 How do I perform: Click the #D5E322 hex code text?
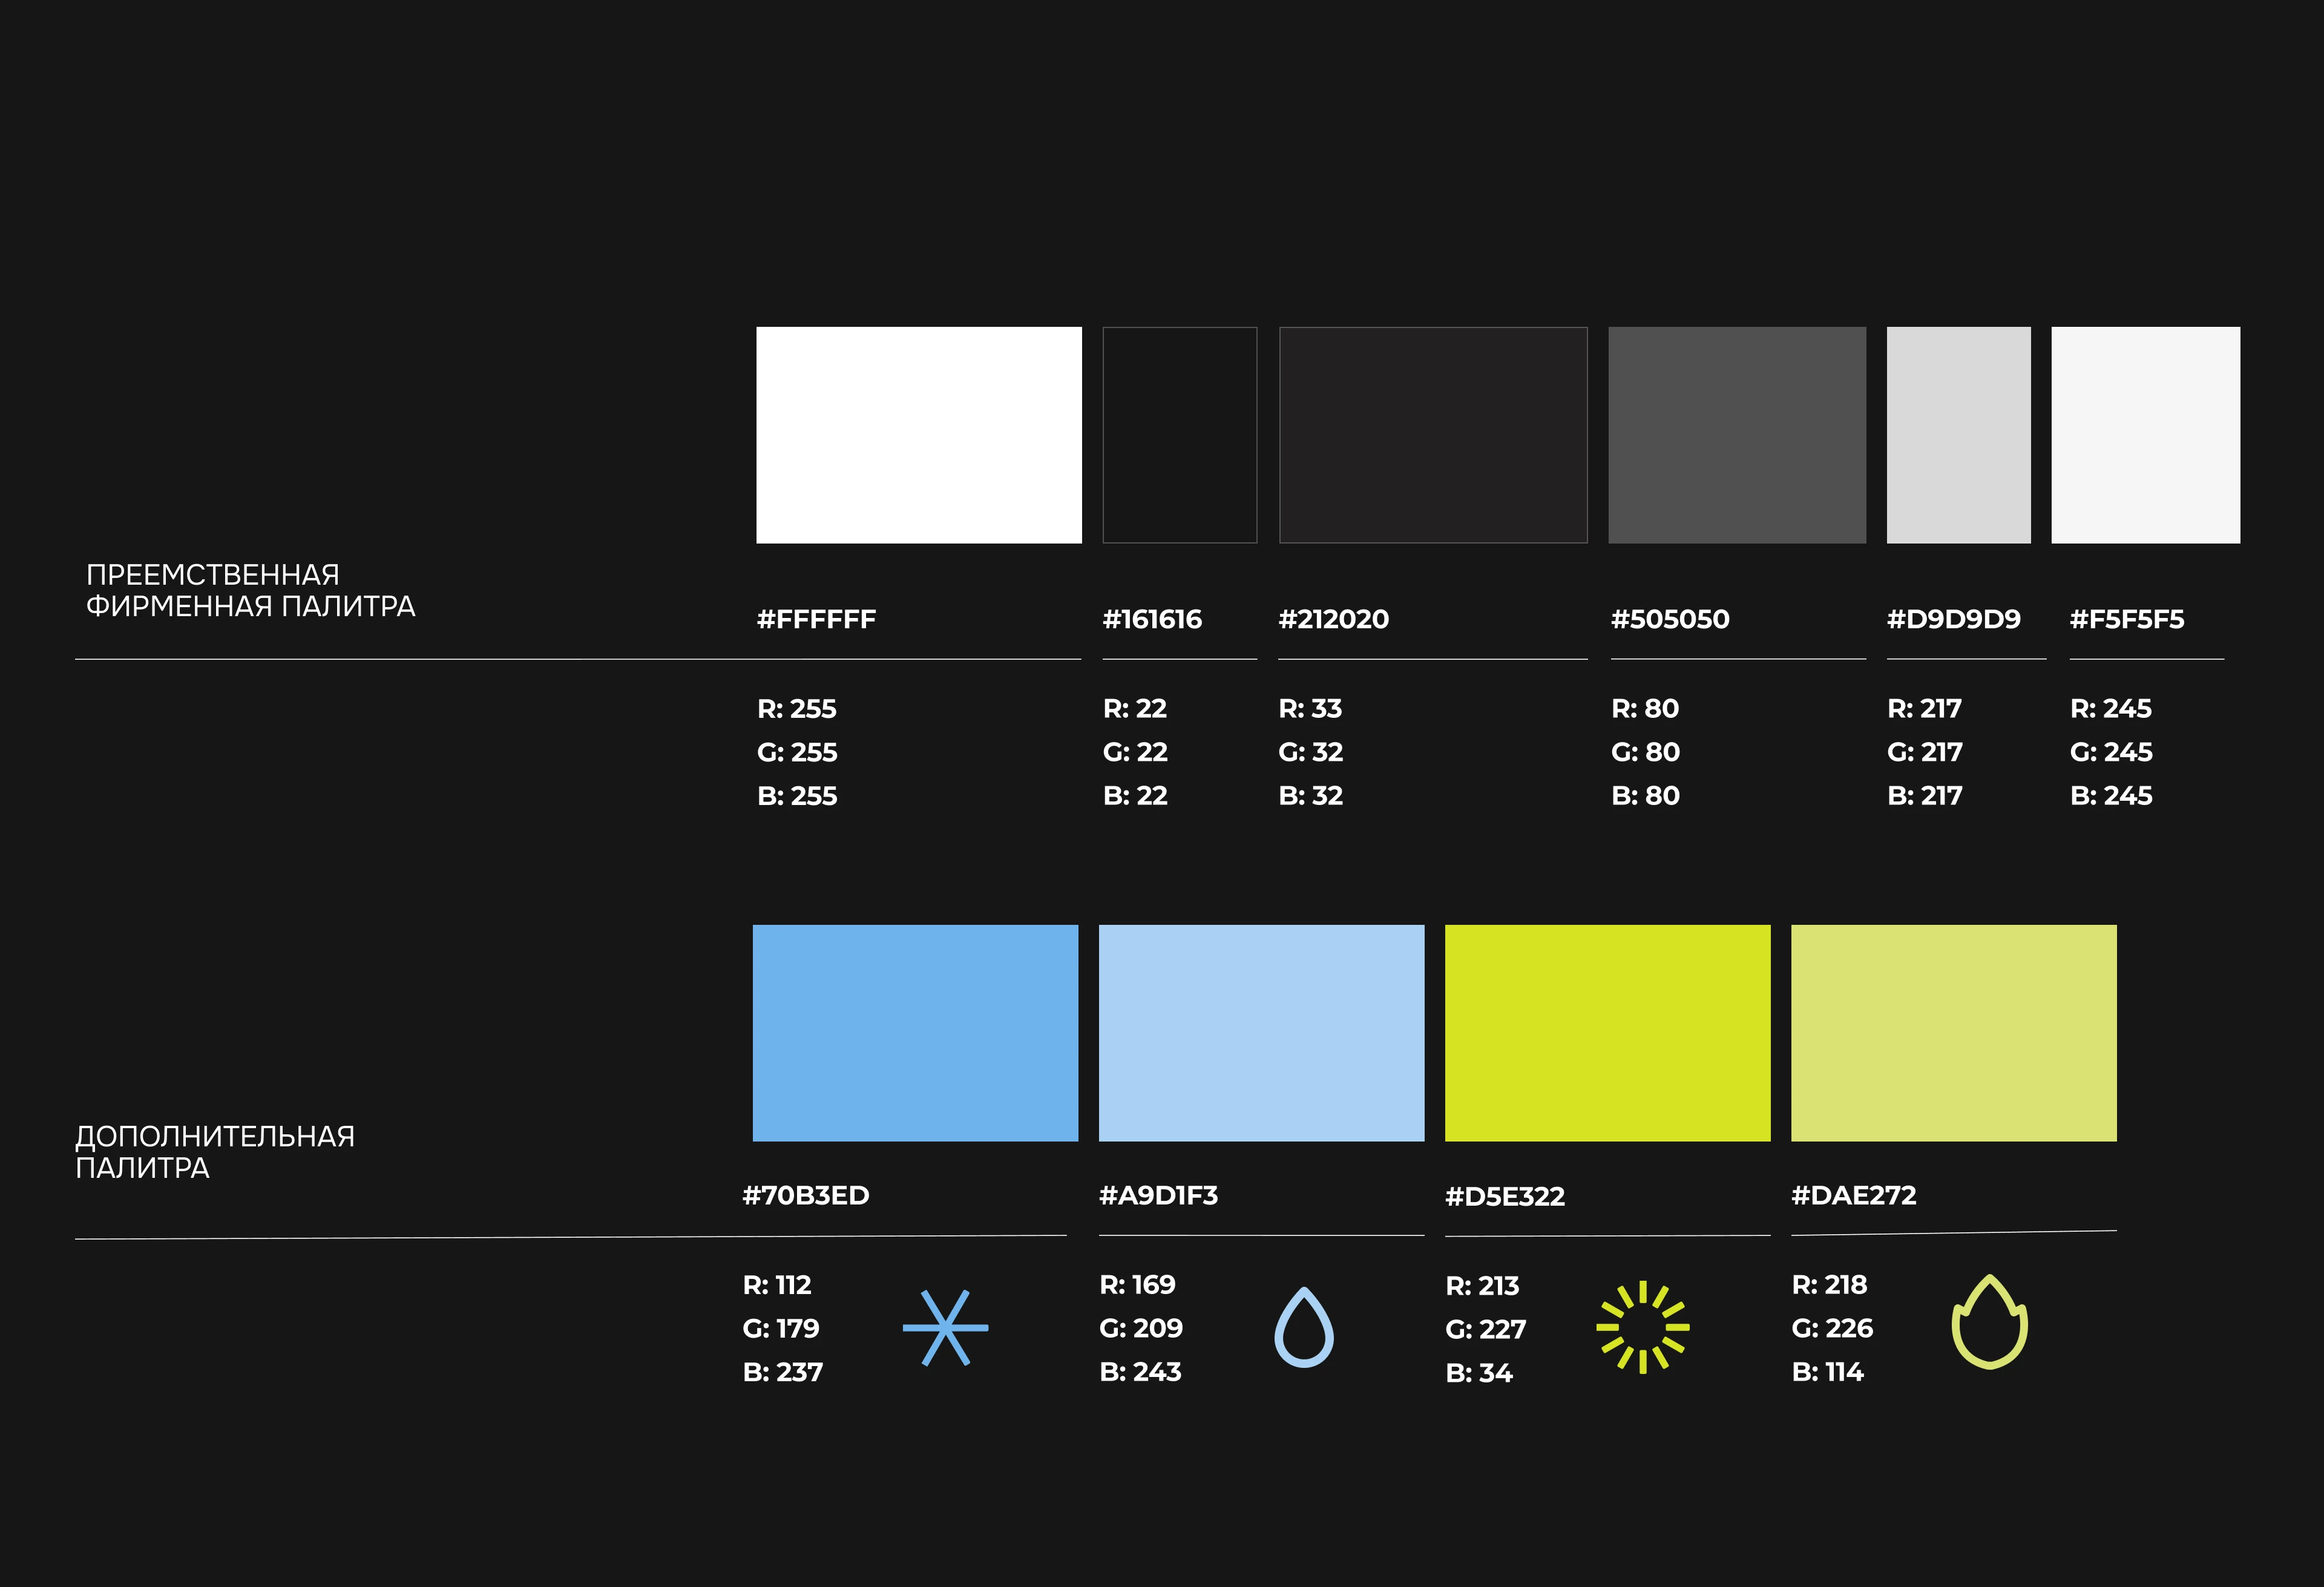[x=1504, y=1196]
